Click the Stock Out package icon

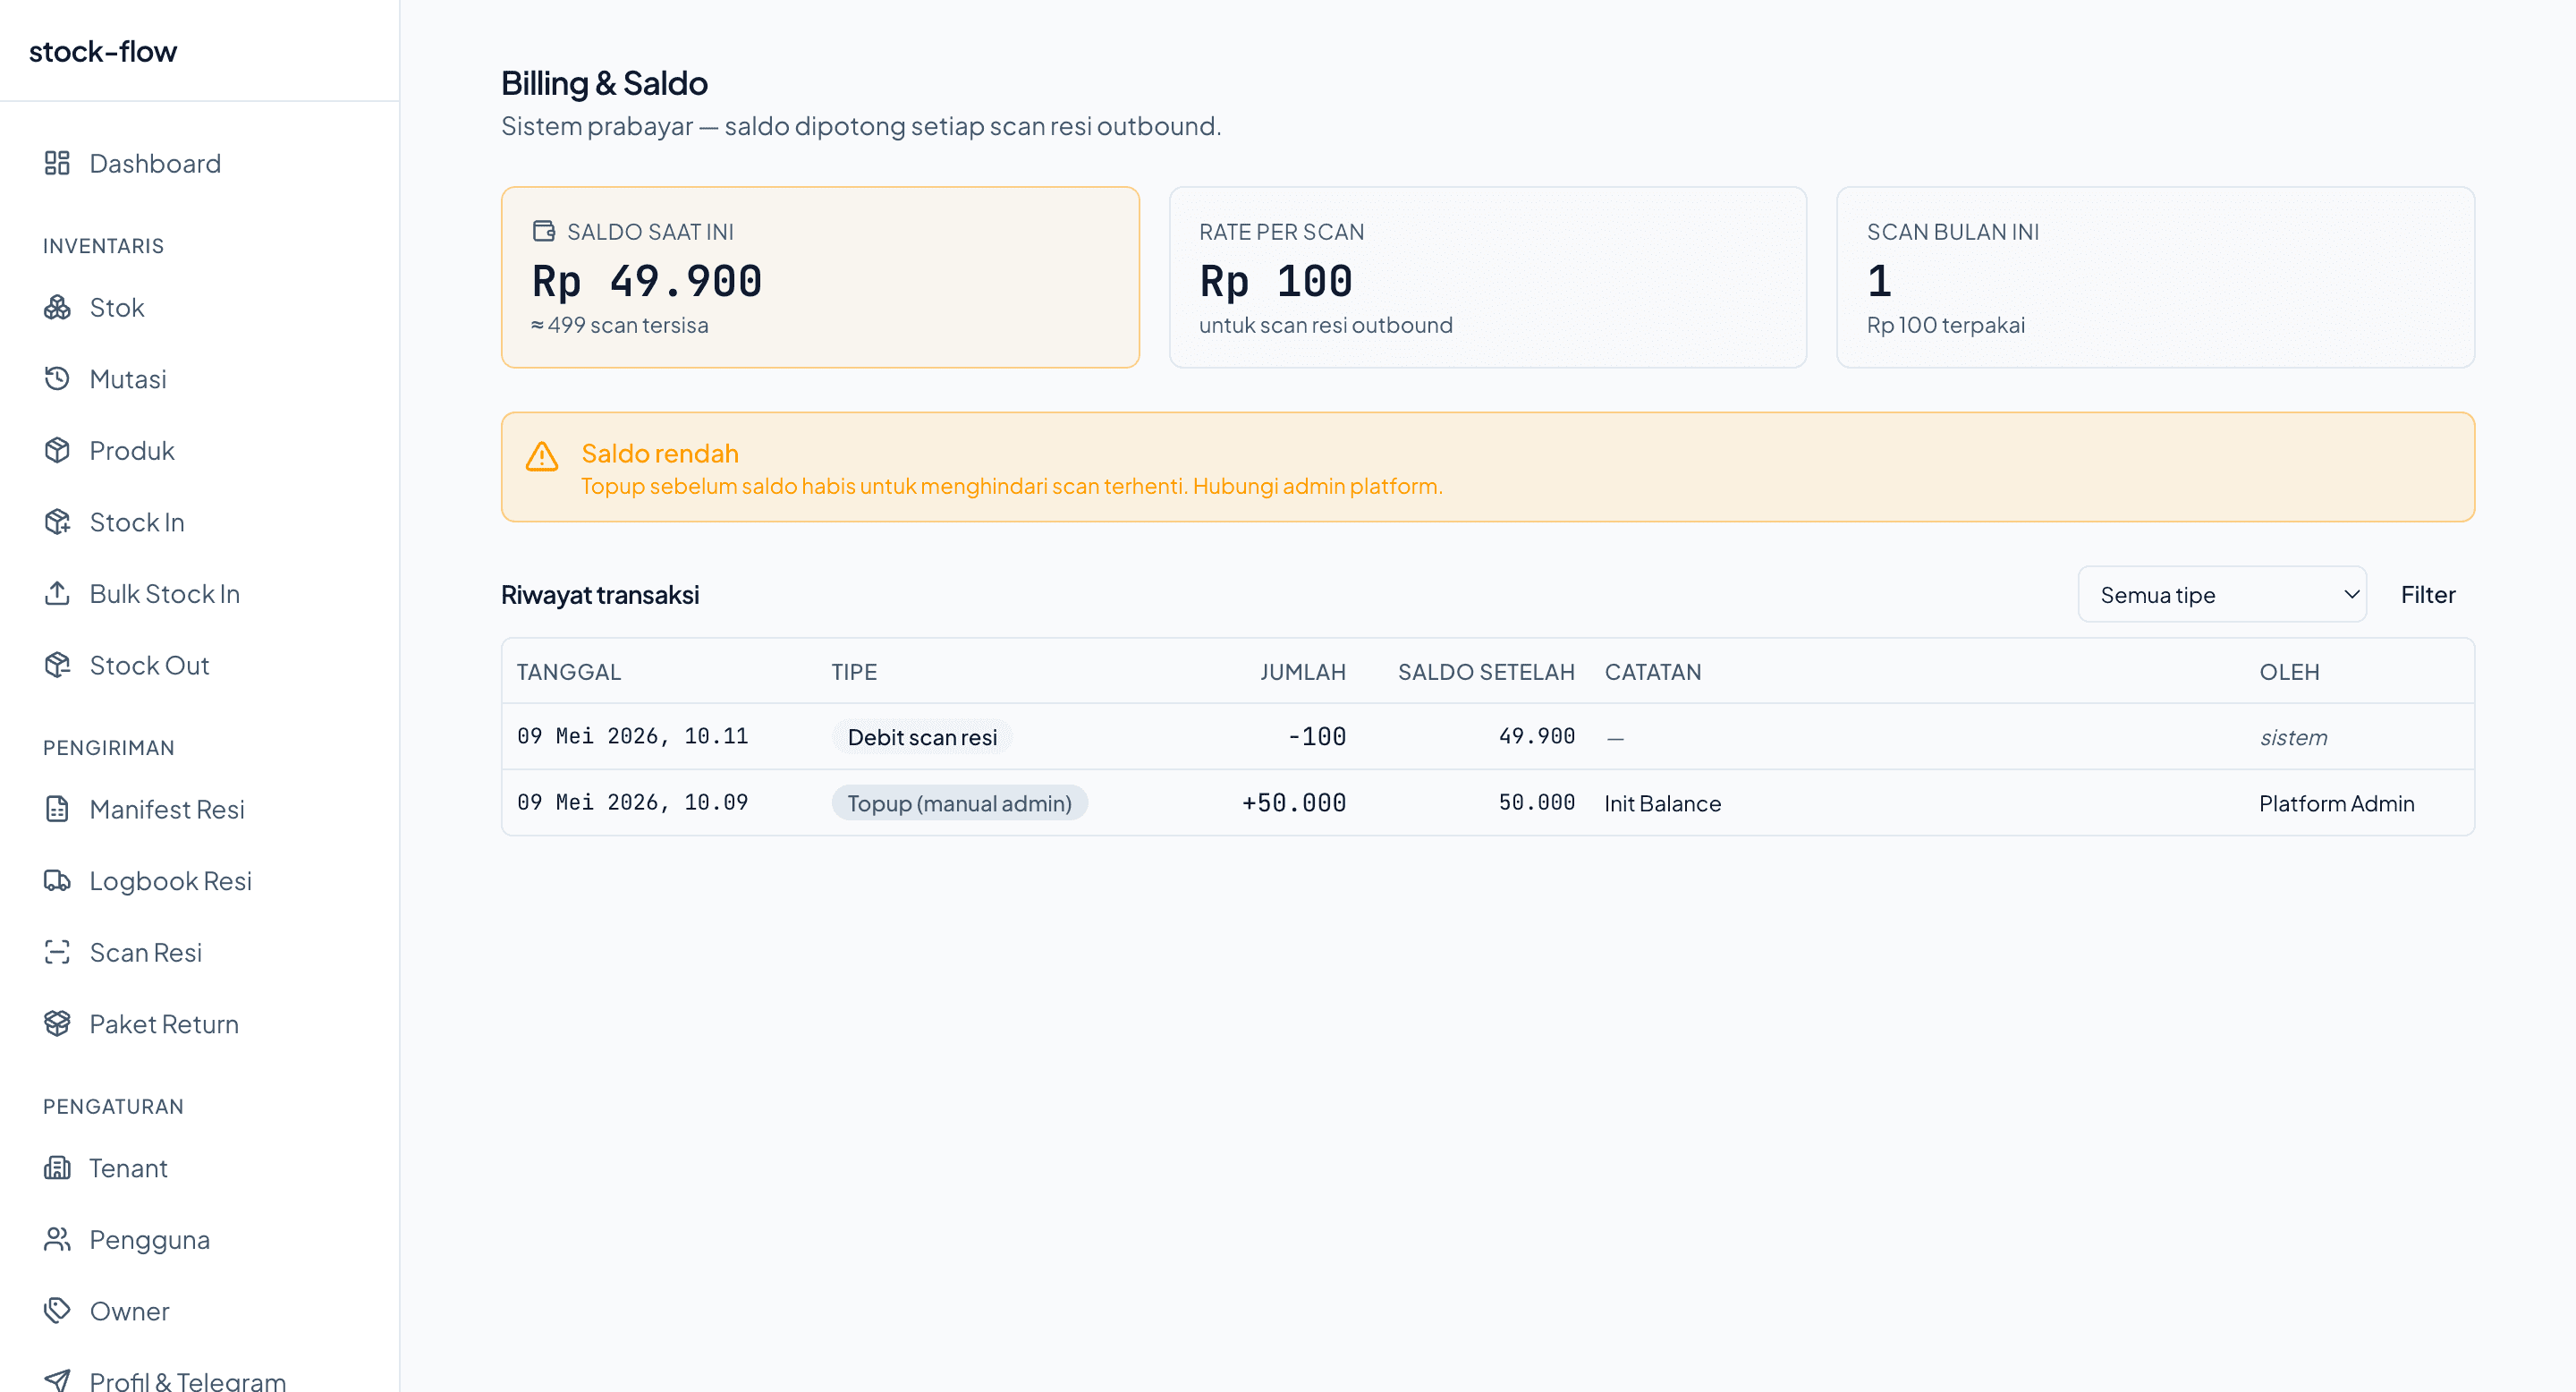tap(57, 665)
